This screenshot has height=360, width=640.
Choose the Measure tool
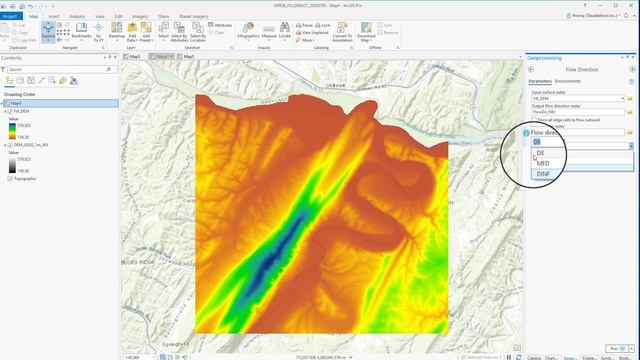pyautogui.click(x=269, y=31)
